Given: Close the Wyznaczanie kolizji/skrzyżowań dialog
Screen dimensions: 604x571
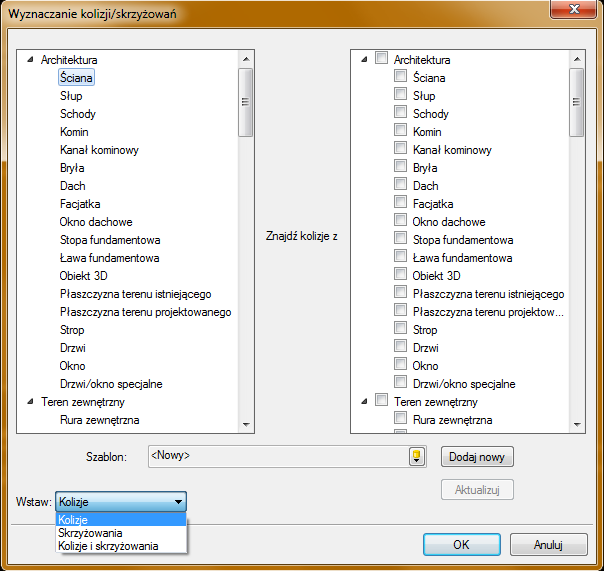Looking at the screenshot, I should 574,8.
